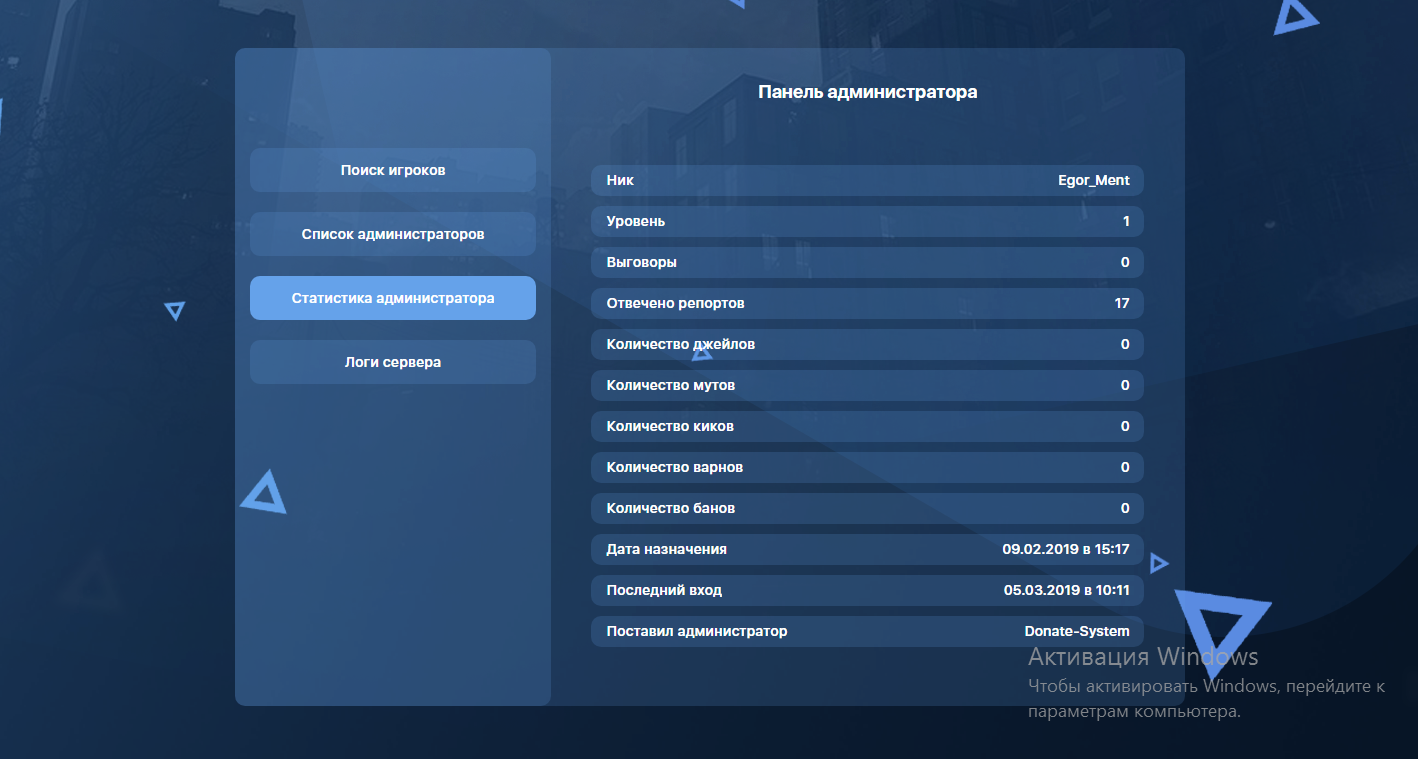
Task: Click the Ник row showing Egor_Ment
Action: click(867, 181)
